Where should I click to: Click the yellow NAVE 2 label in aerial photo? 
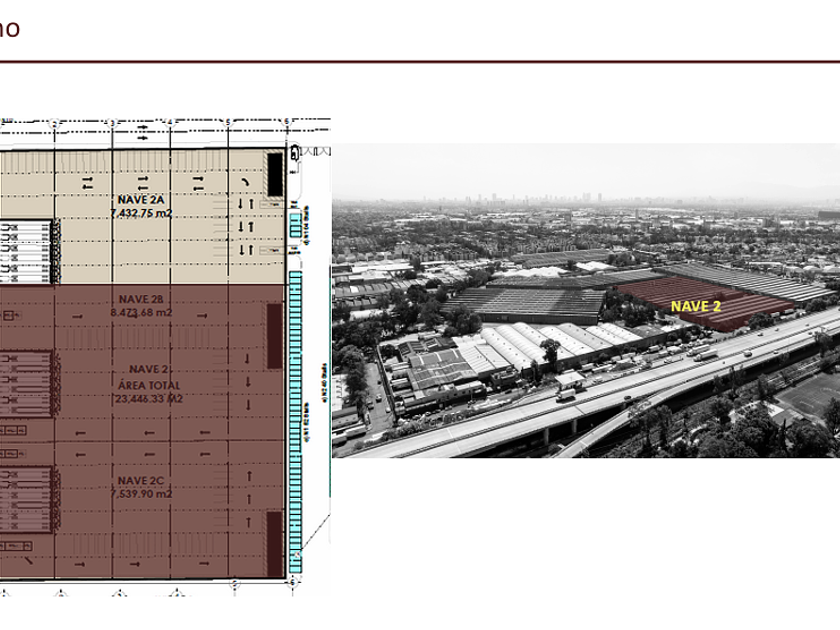click(696, 306)
